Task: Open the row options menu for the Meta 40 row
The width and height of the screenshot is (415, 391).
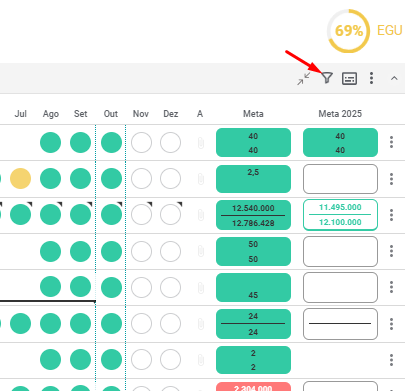Action: pos(391,142)
